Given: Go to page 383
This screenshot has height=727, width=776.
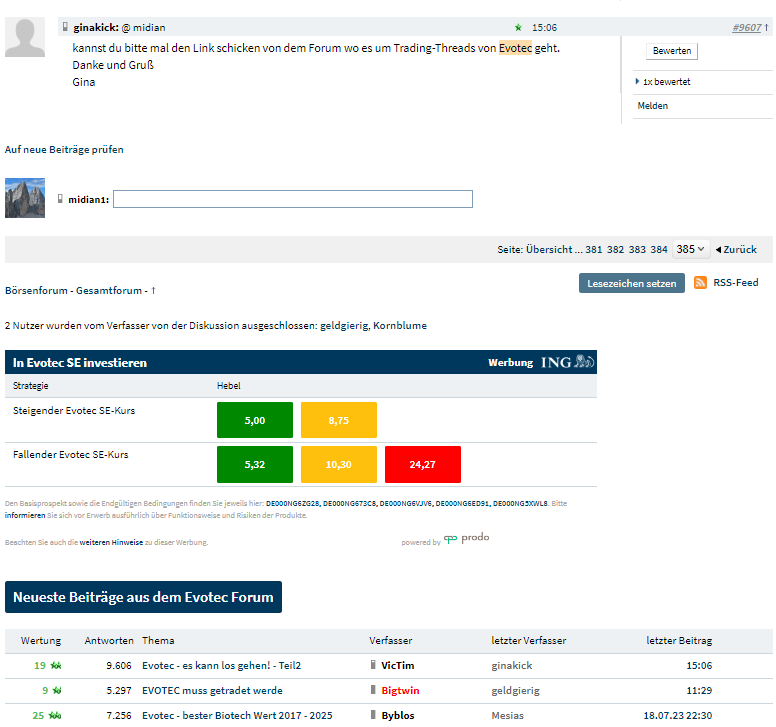Looking at the screenshot, I should click(637, 249).
